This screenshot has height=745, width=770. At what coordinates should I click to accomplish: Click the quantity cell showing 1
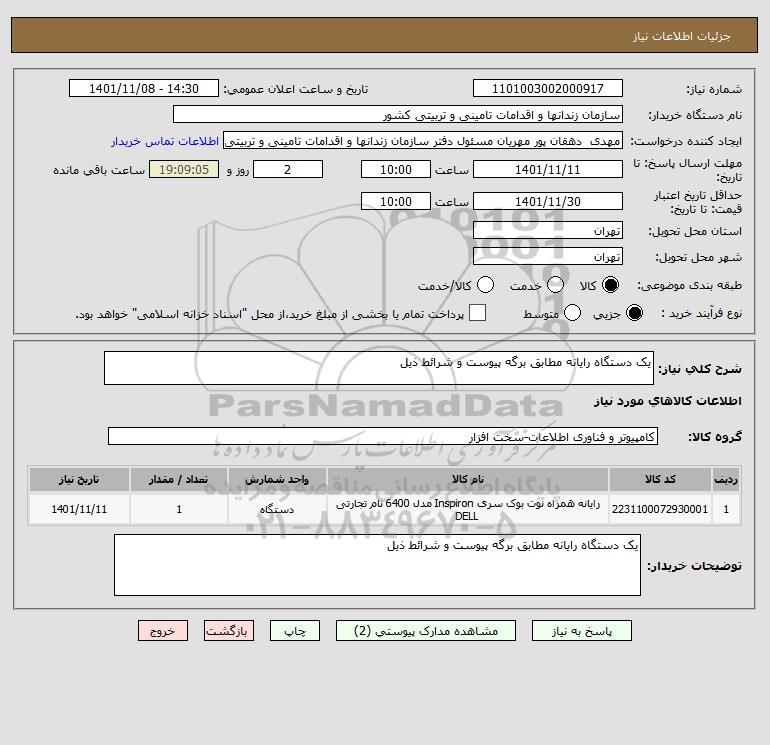(179, 509)
